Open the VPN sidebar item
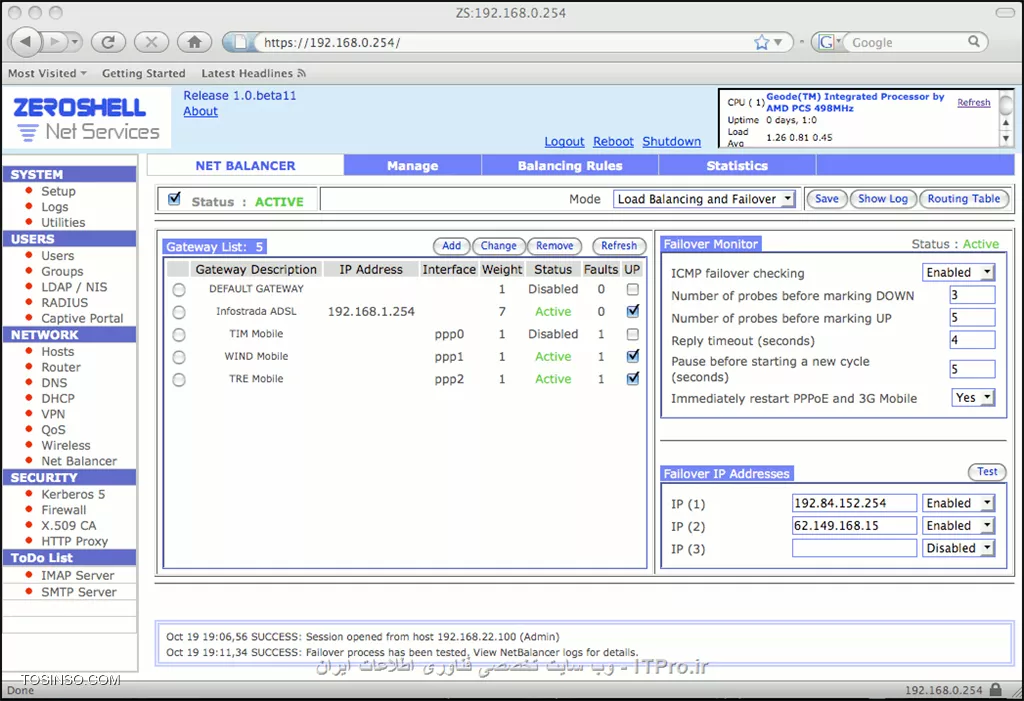Image resolution: width=1024 pixels, height=701 pixels. 53,414
